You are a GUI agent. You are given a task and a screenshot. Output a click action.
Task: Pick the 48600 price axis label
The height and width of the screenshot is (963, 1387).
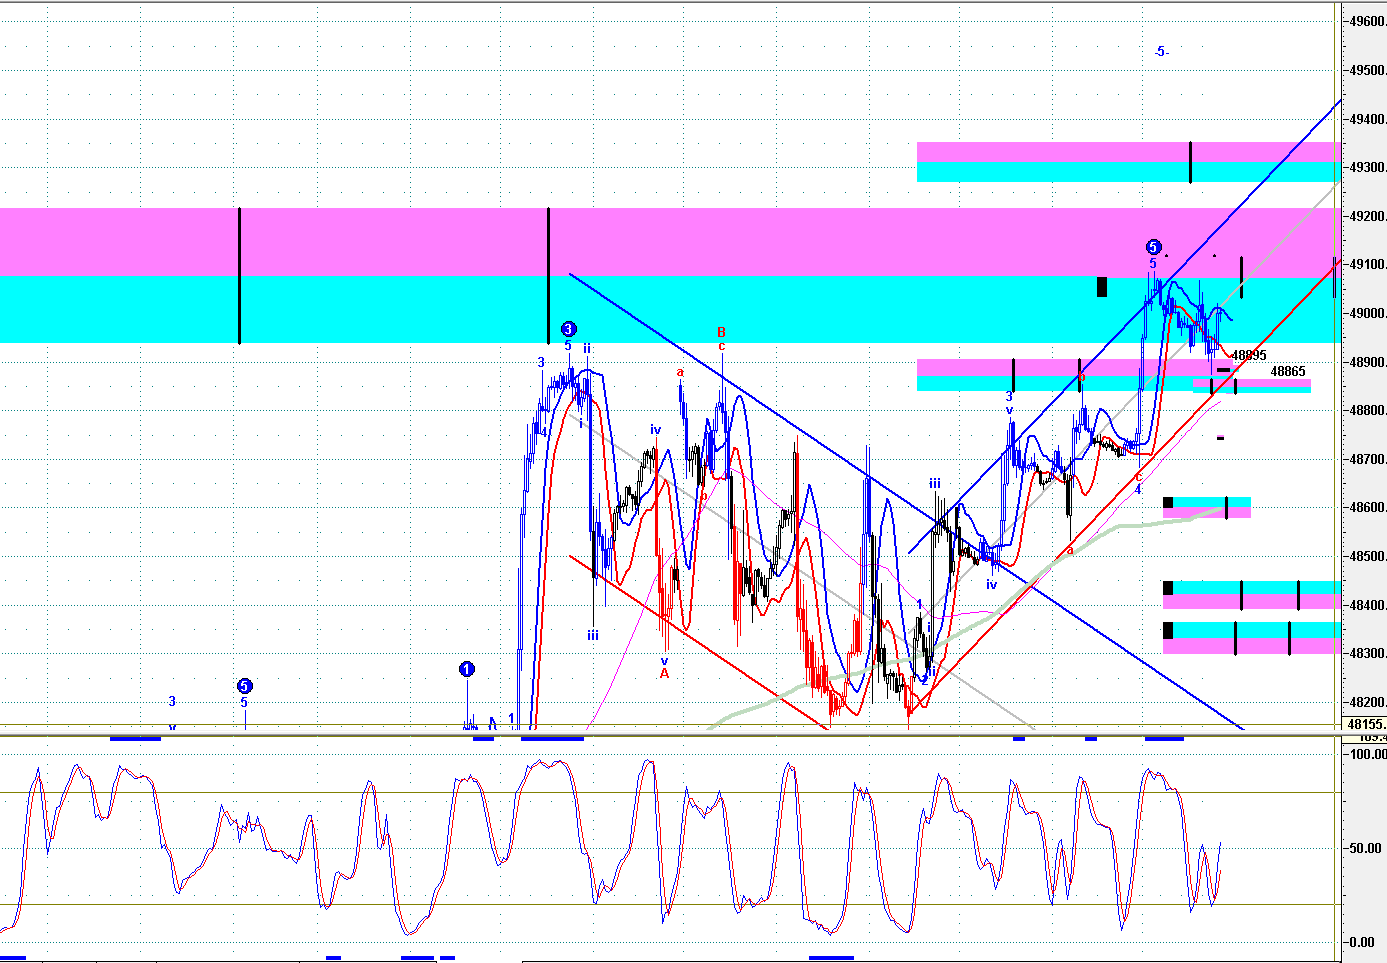point(1367,508)
